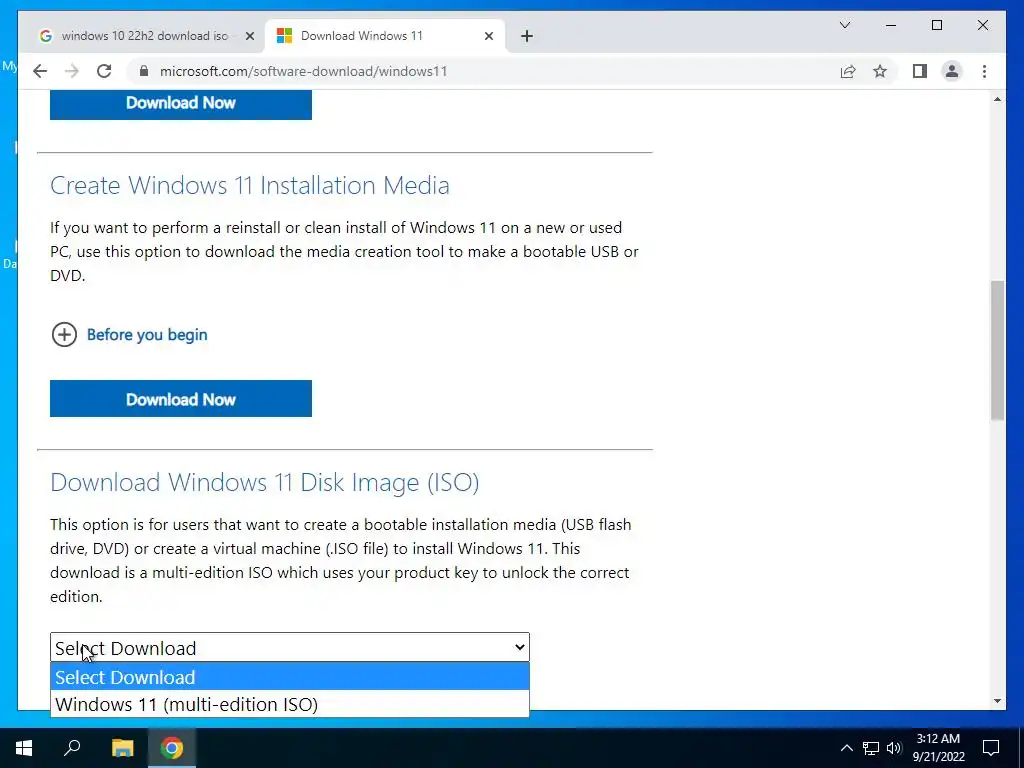Click the address bar URL
The image size is (1024, 768).
(304, 71)
